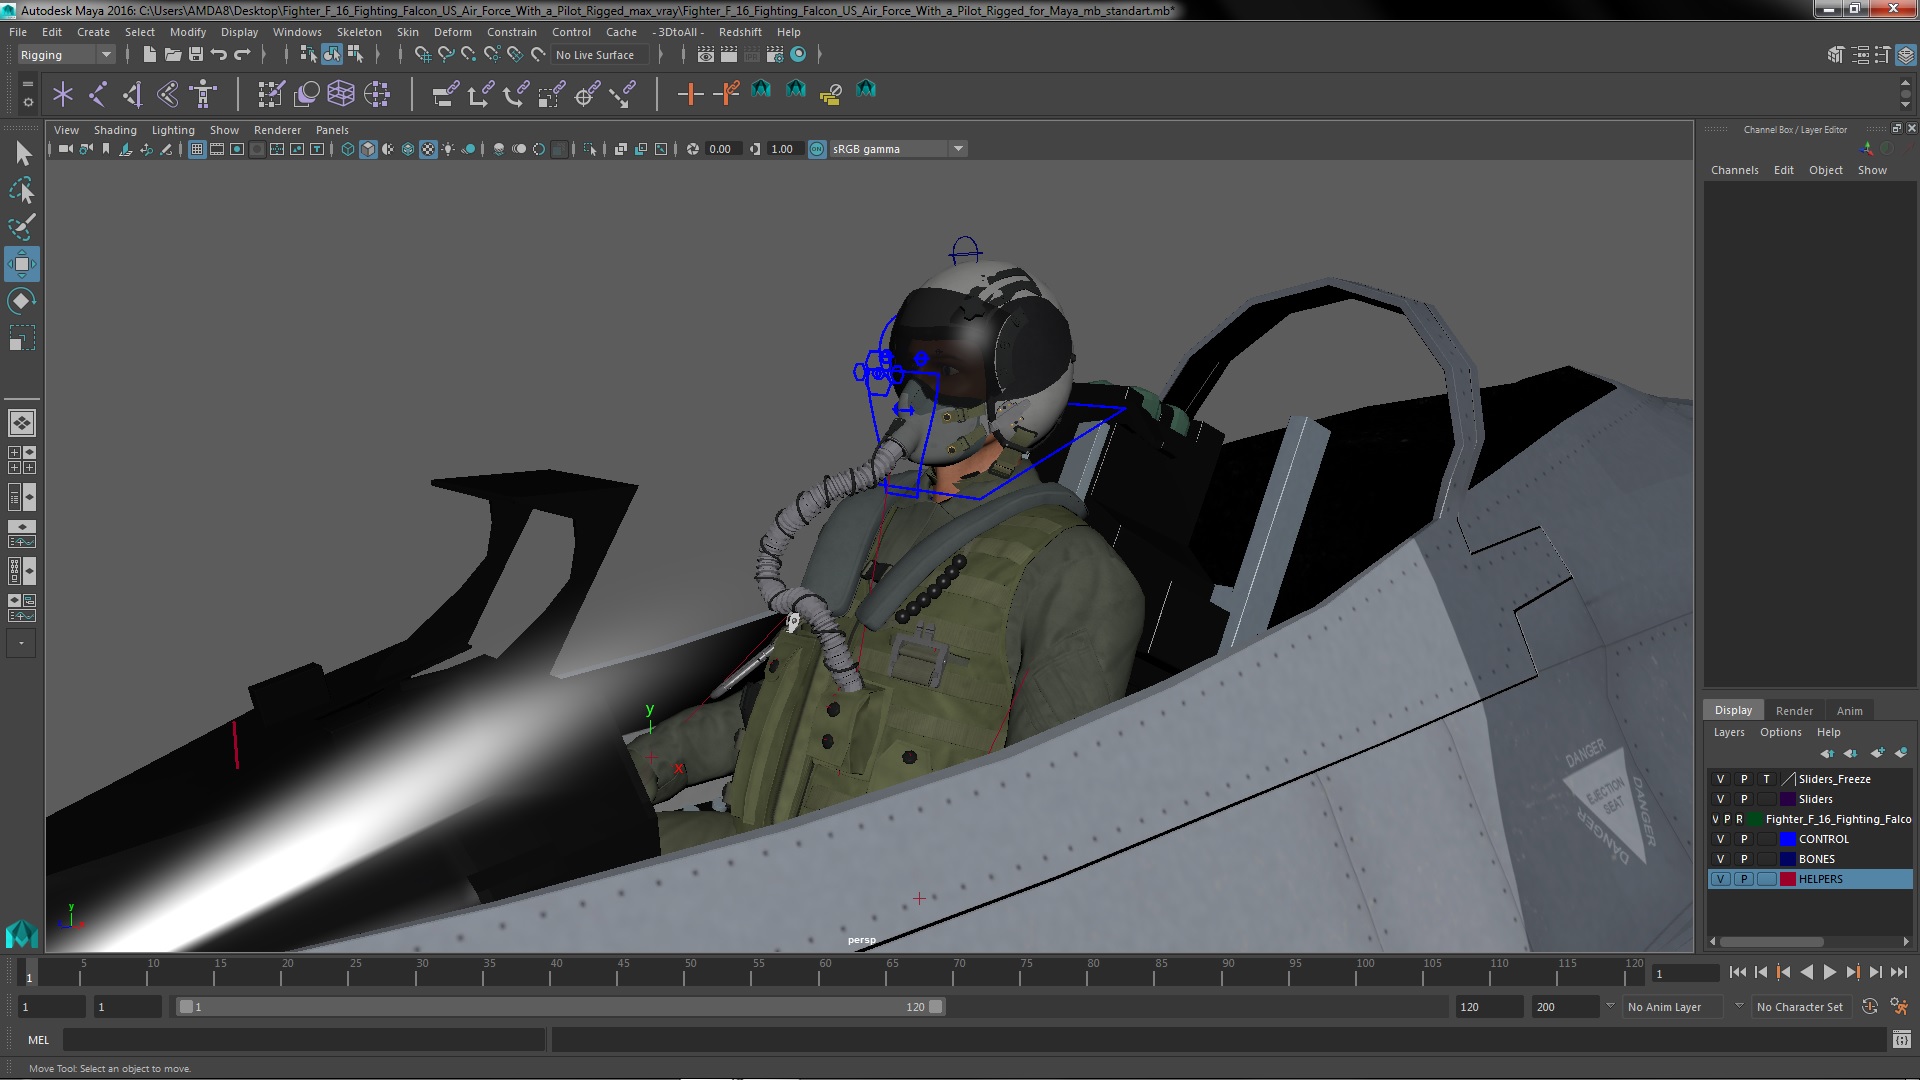Activate the Lasso select tool
This screenshot has height=1080, width=1920.
[22, 190]
